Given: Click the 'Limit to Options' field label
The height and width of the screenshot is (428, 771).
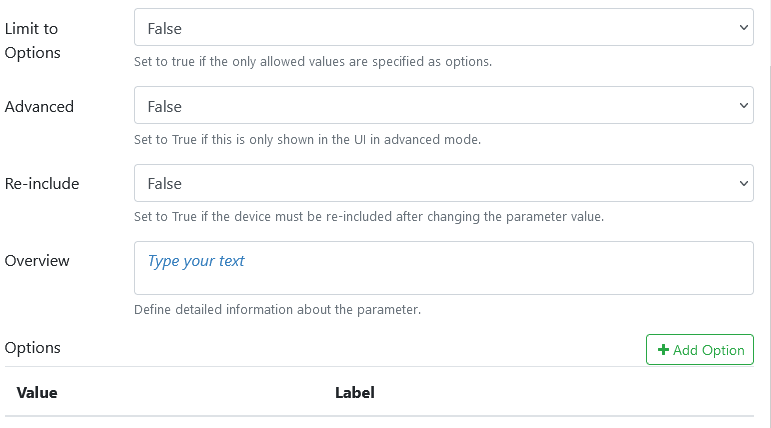Looking at the screenshot, I should coord(33,41).
